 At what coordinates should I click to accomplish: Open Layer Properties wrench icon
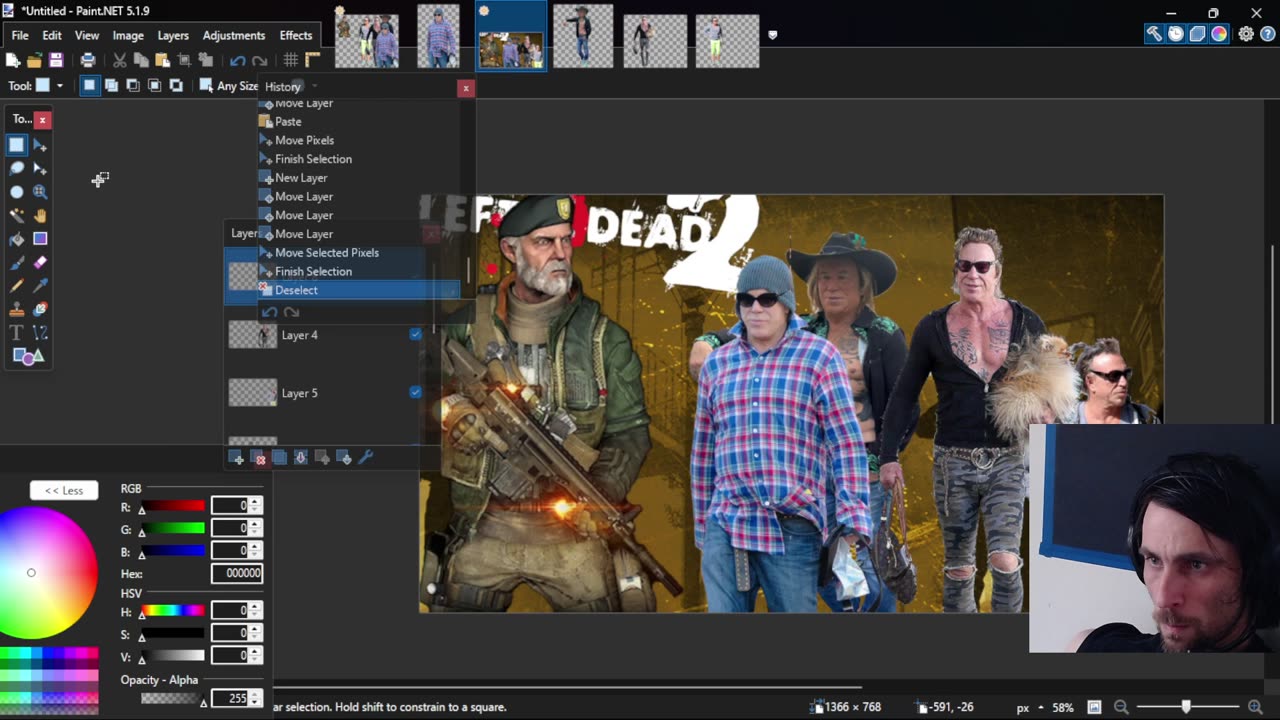pos(366,458)
